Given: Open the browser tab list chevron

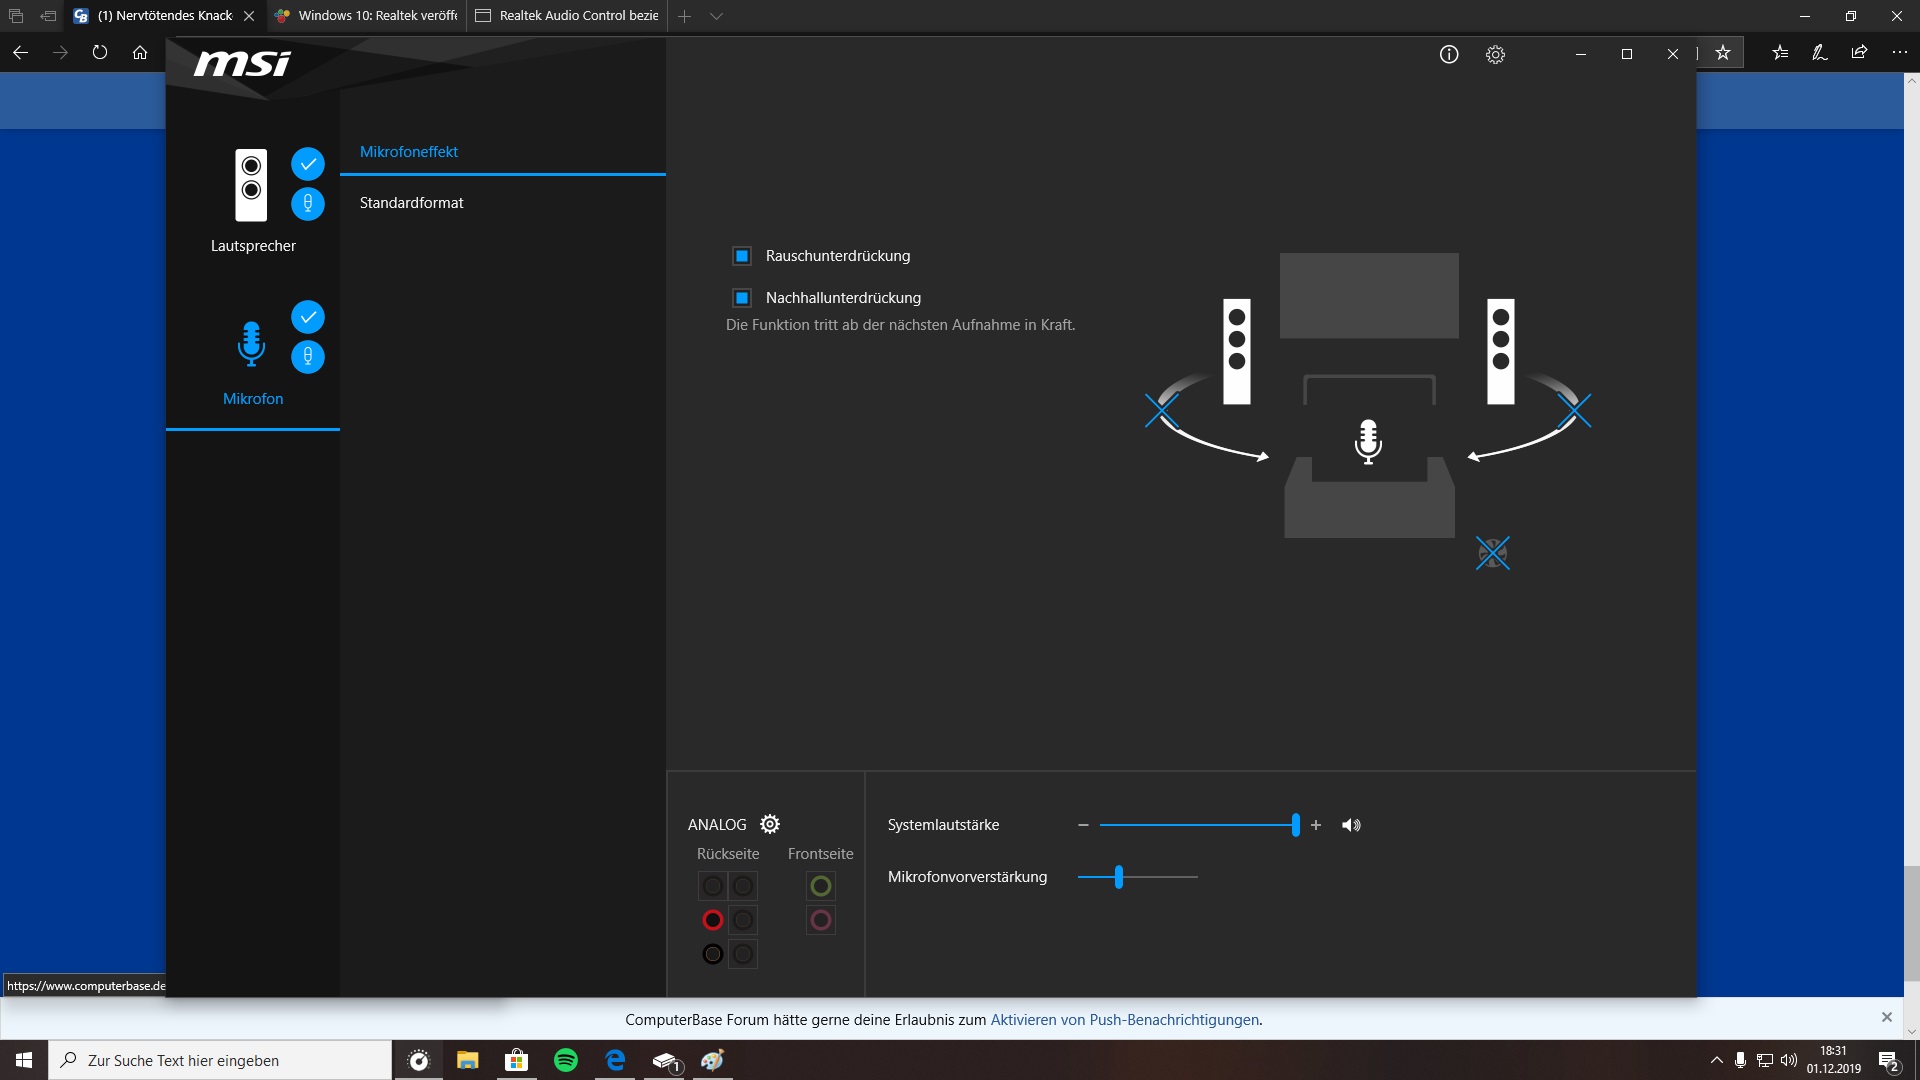Looking at the screenshot, I should tap(716, 16).
